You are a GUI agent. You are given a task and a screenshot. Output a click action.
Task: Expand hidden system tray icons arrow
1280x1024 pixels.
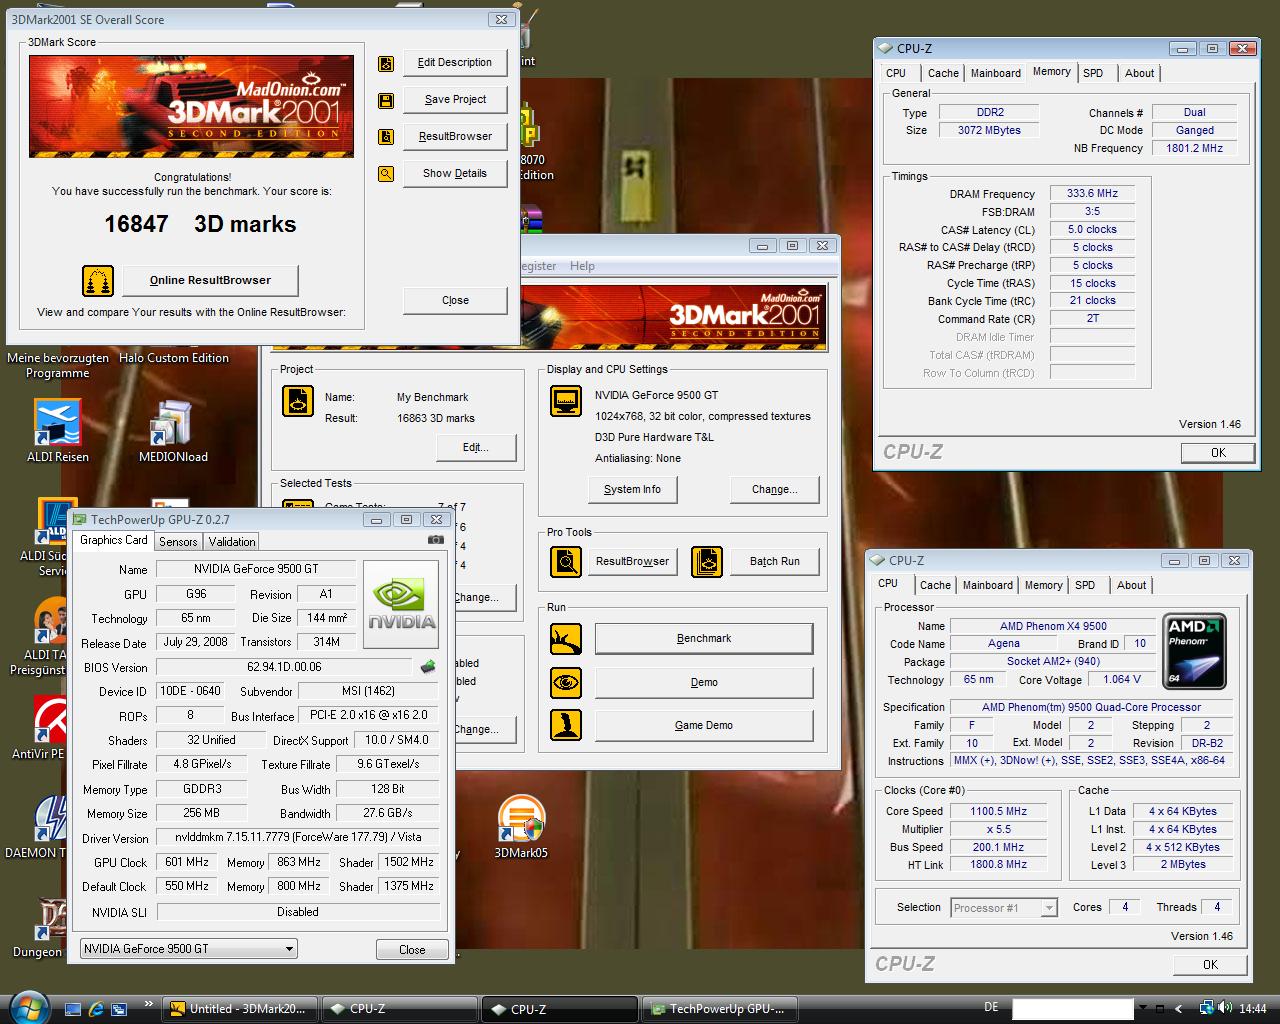[1178, 1009]
